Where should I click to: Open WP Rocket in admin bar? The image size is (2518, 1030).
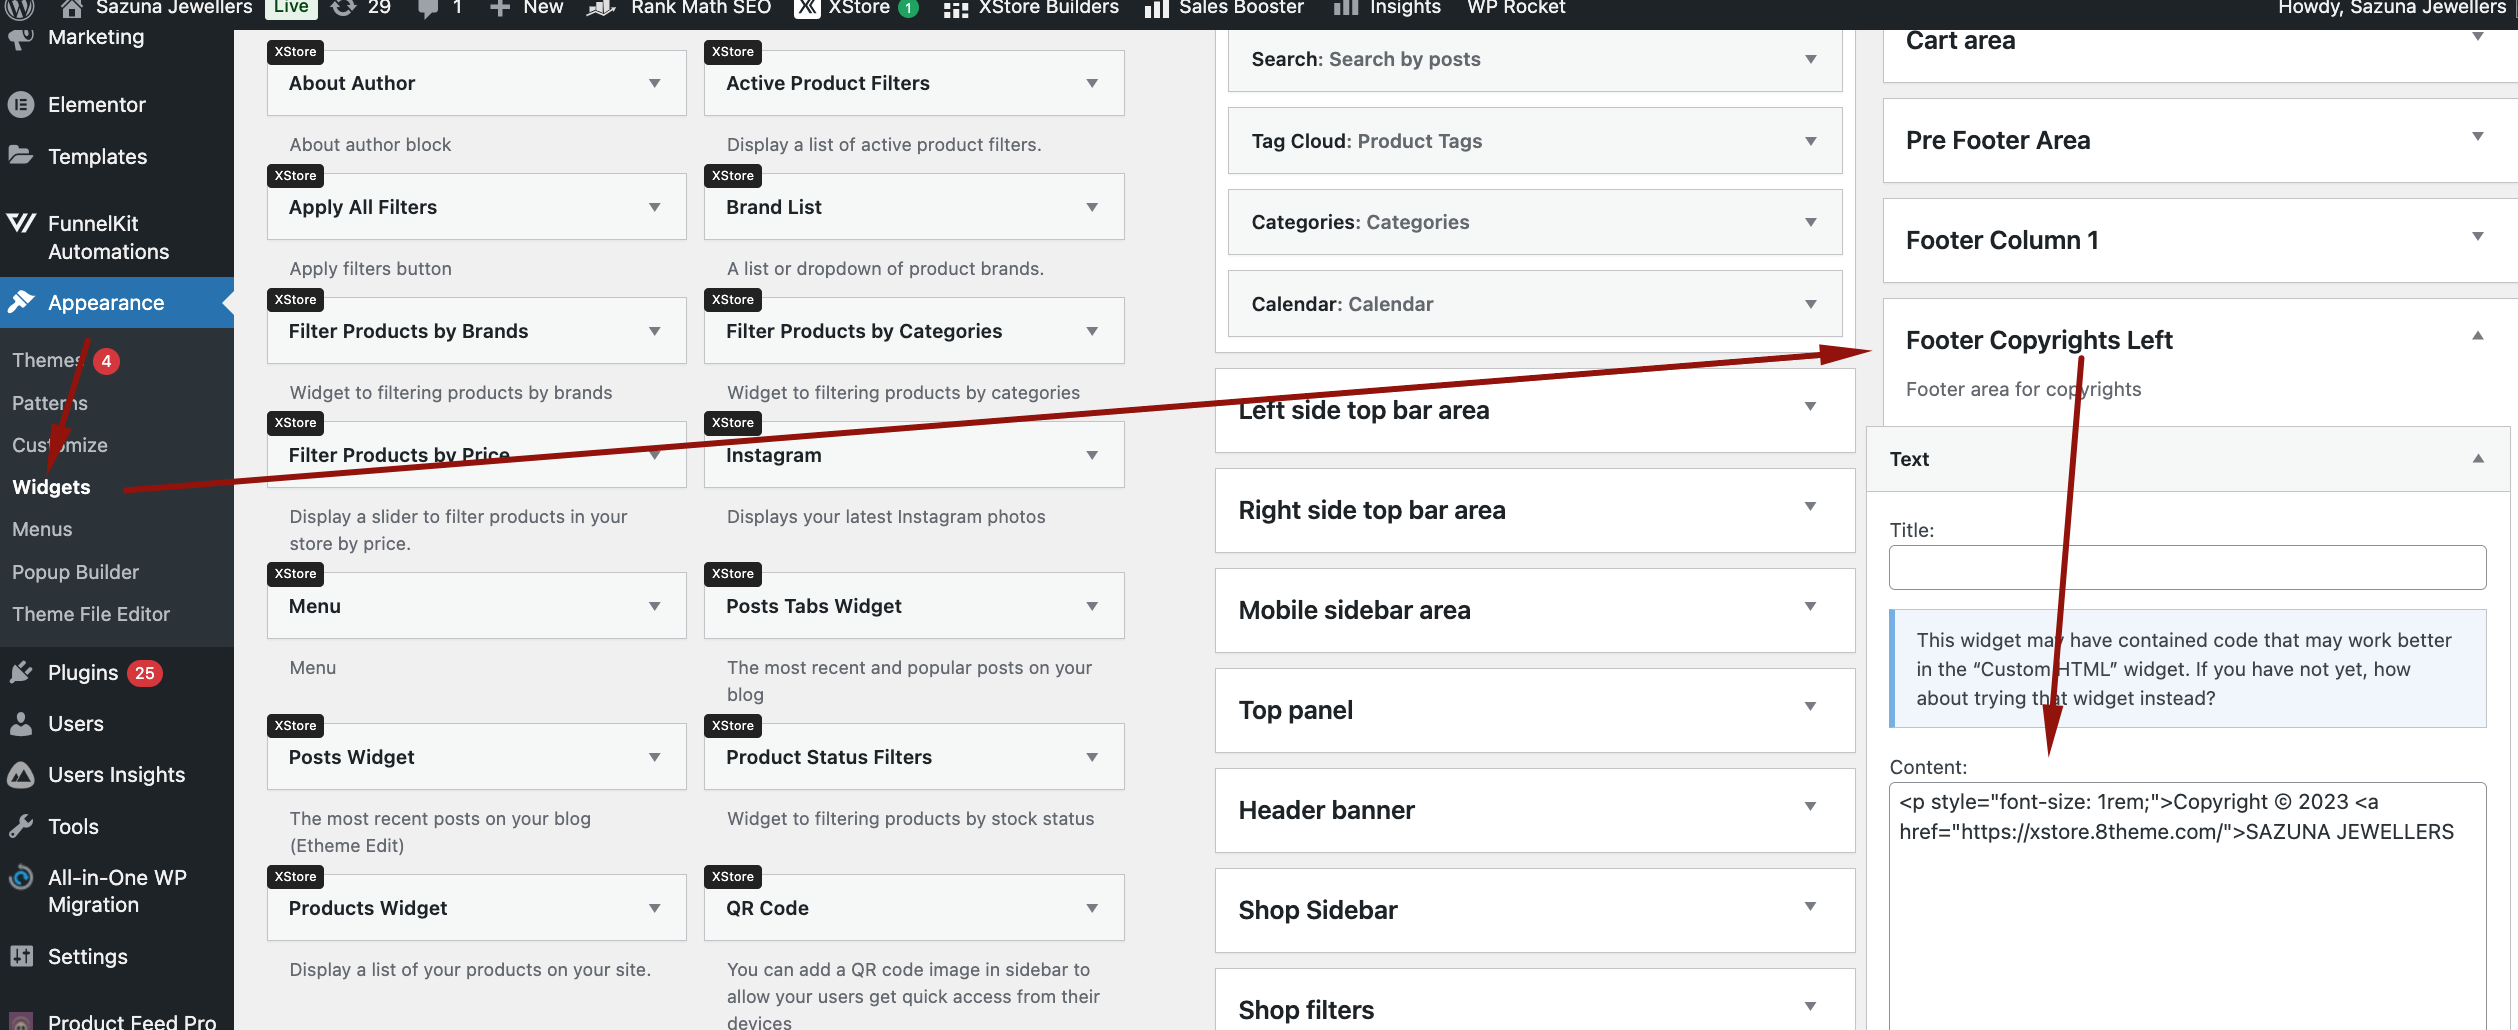[x=1516, y=8]
